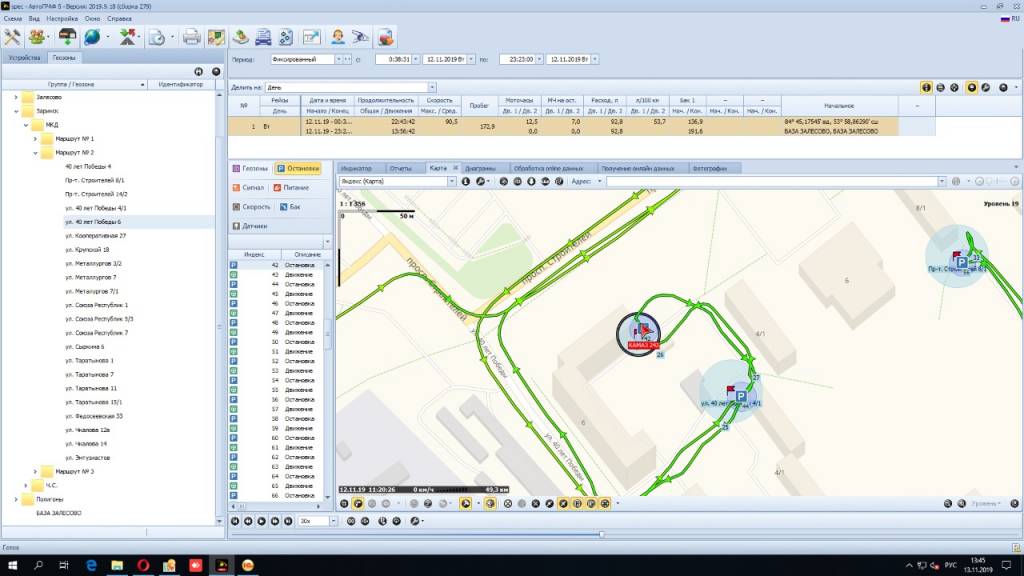The height and width of the screenshot is (576, 1024).
Task: Switch to the Диаграммы tab
Action: coord(480,168)
